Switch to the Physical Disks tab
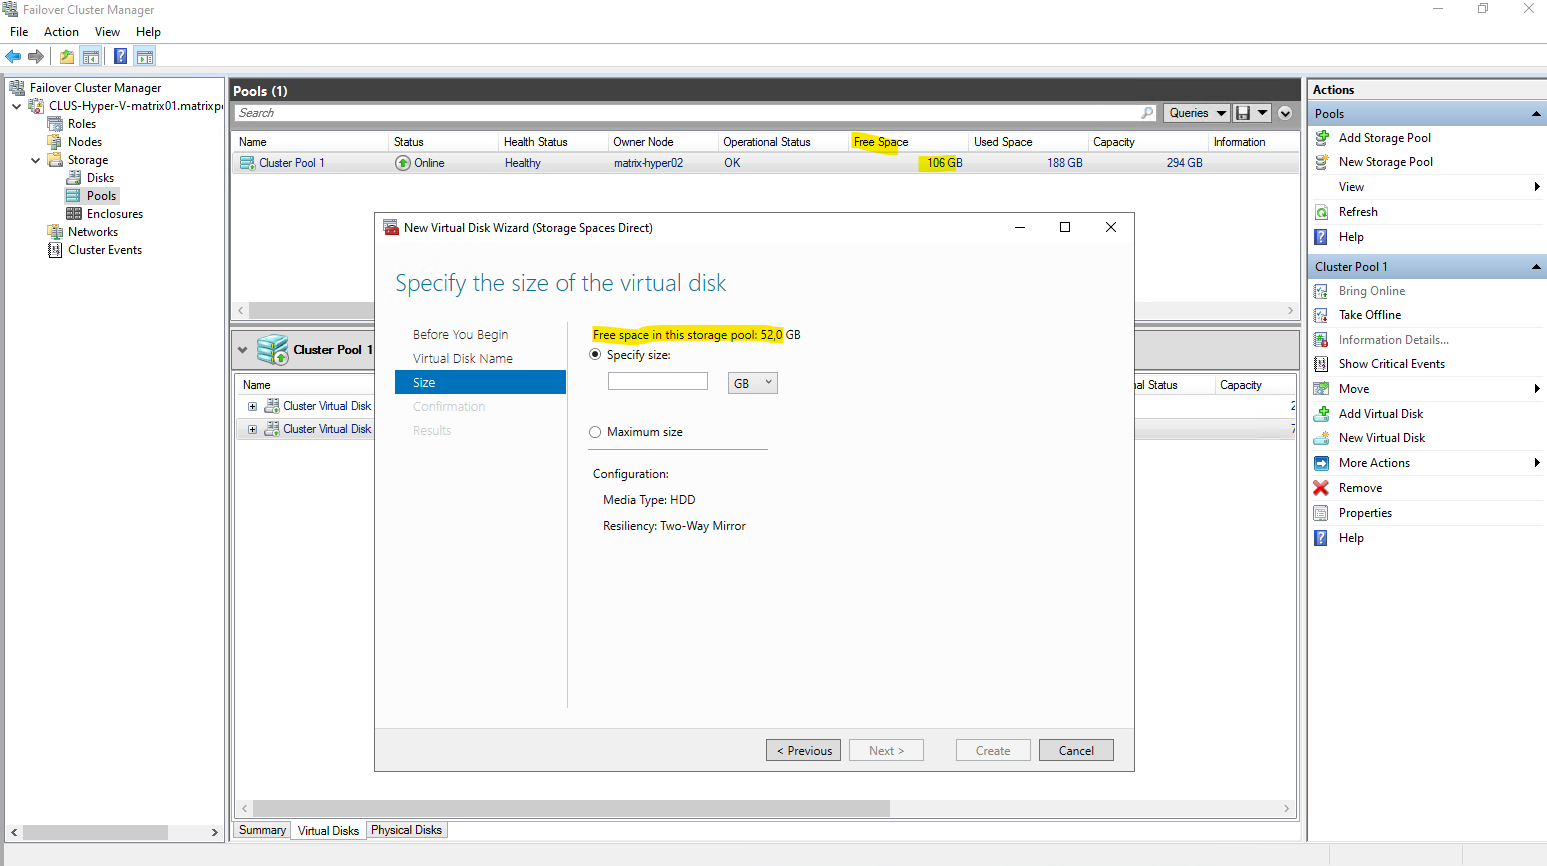Viewport: 1547px width, 866px height. pos(406,830)
